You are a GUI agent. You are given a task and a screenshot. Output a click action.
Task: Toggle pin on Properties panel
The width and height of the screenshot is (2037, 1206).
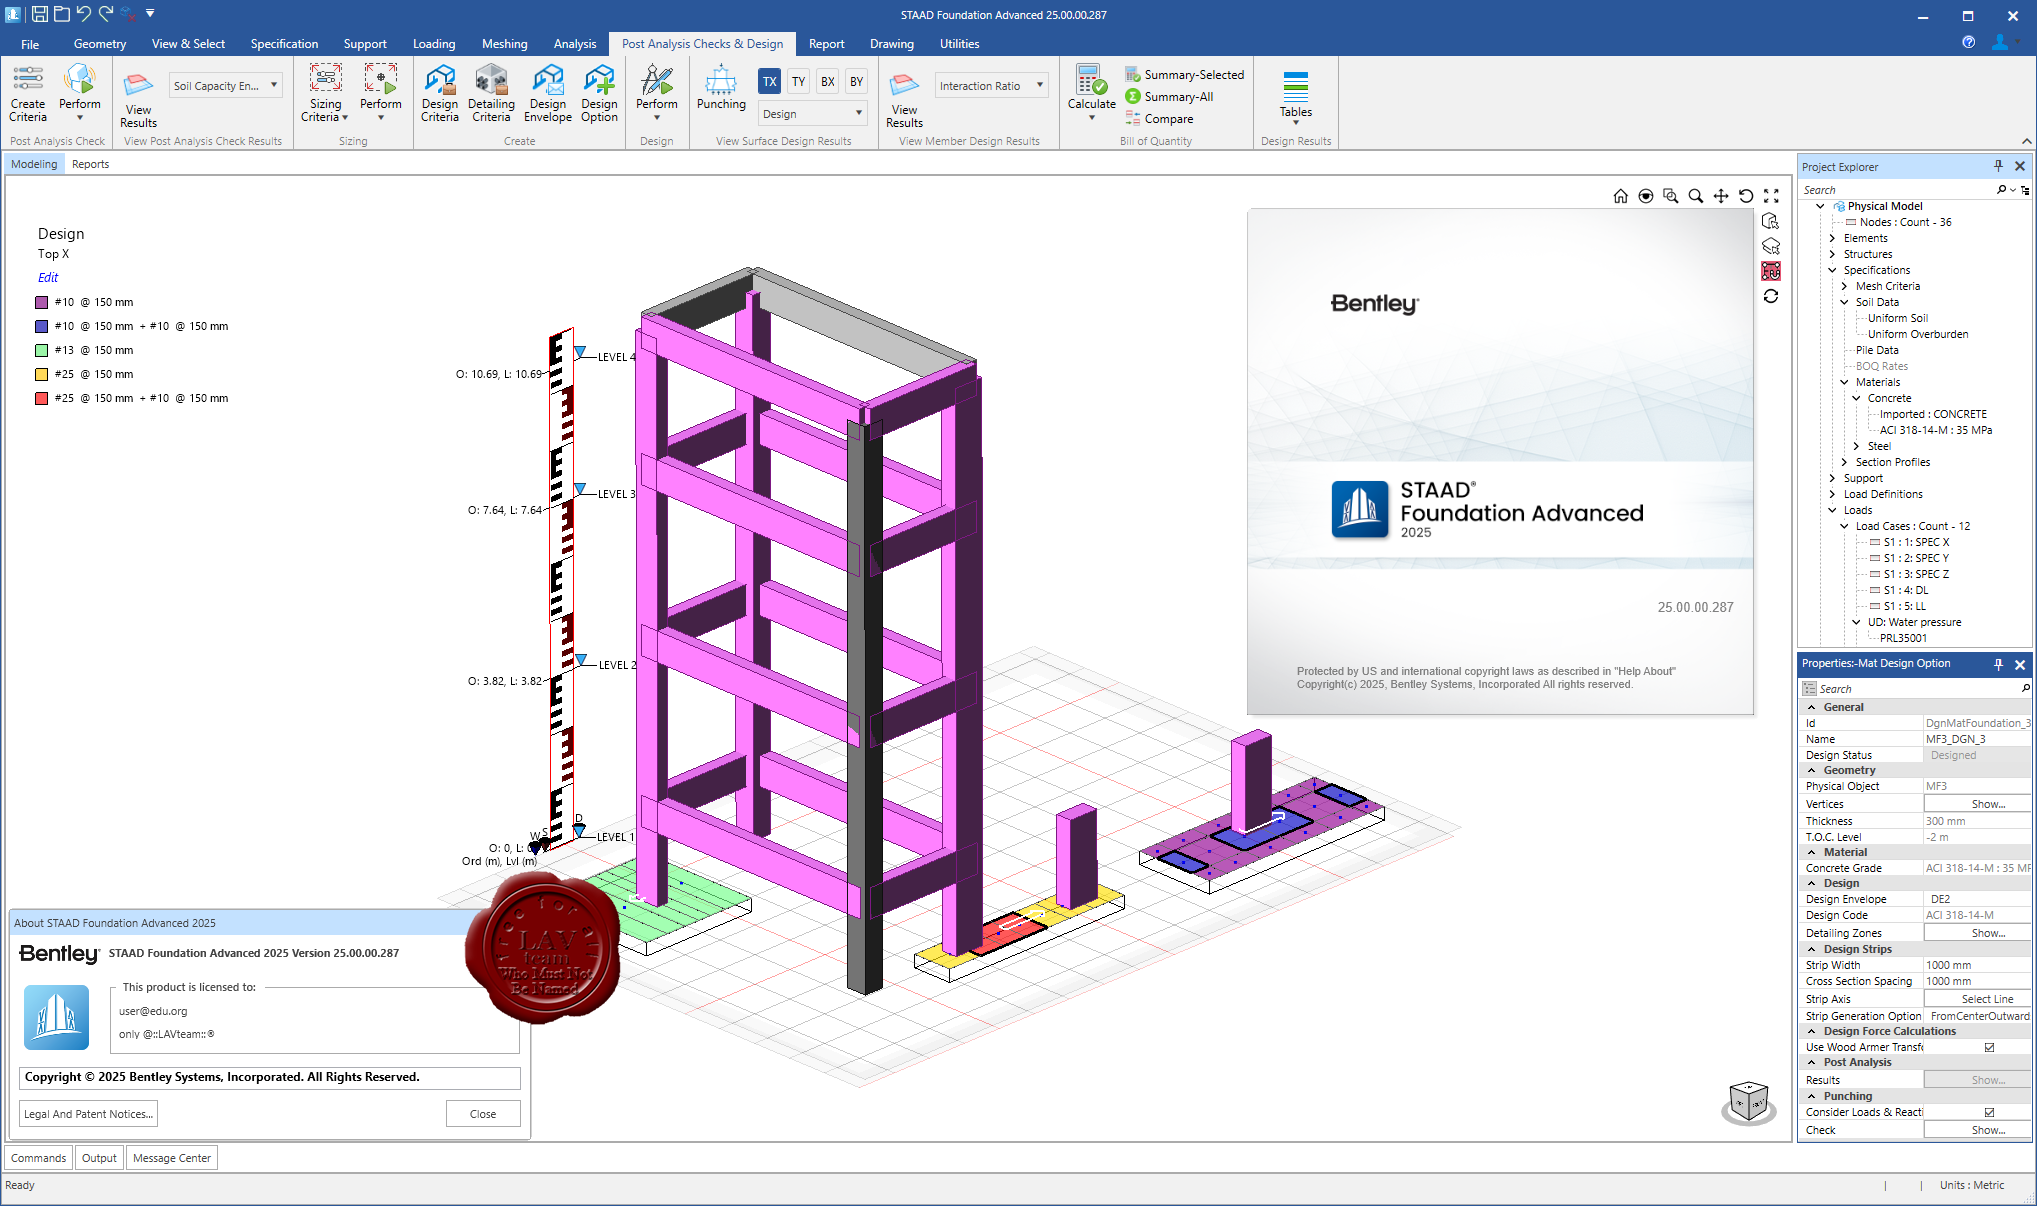coord(1998,664)
